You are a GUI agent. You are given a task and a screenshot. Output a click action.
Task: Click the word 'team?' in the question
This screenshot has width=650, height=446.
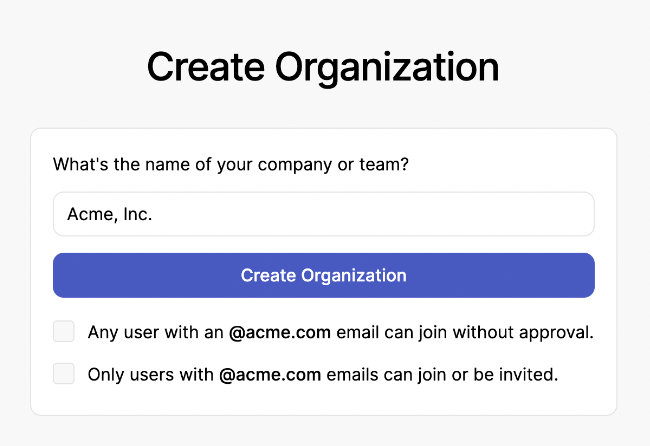384,165
